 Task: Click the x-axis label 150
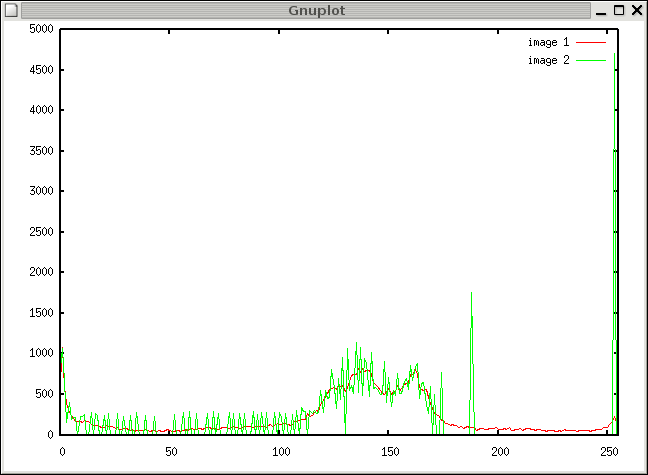tap(390, 452)
